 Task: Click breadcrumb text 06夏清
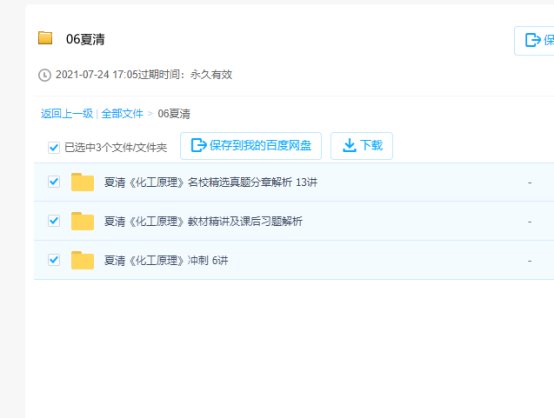[174, 113]
